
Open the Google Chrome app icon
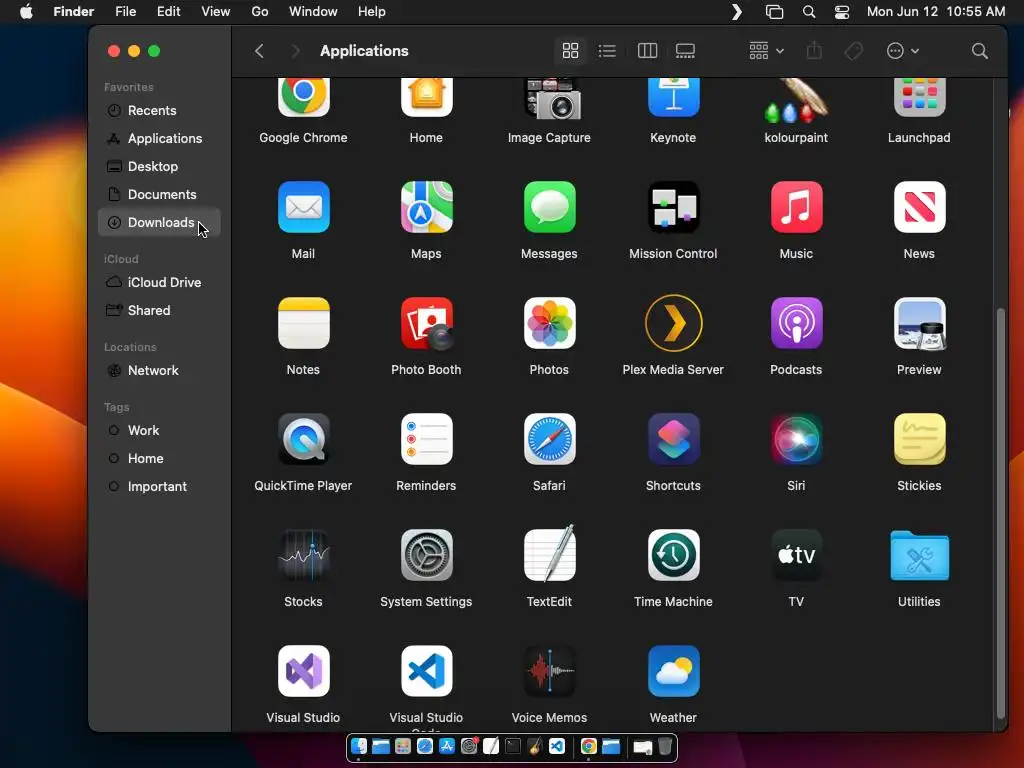click(303, 98)
